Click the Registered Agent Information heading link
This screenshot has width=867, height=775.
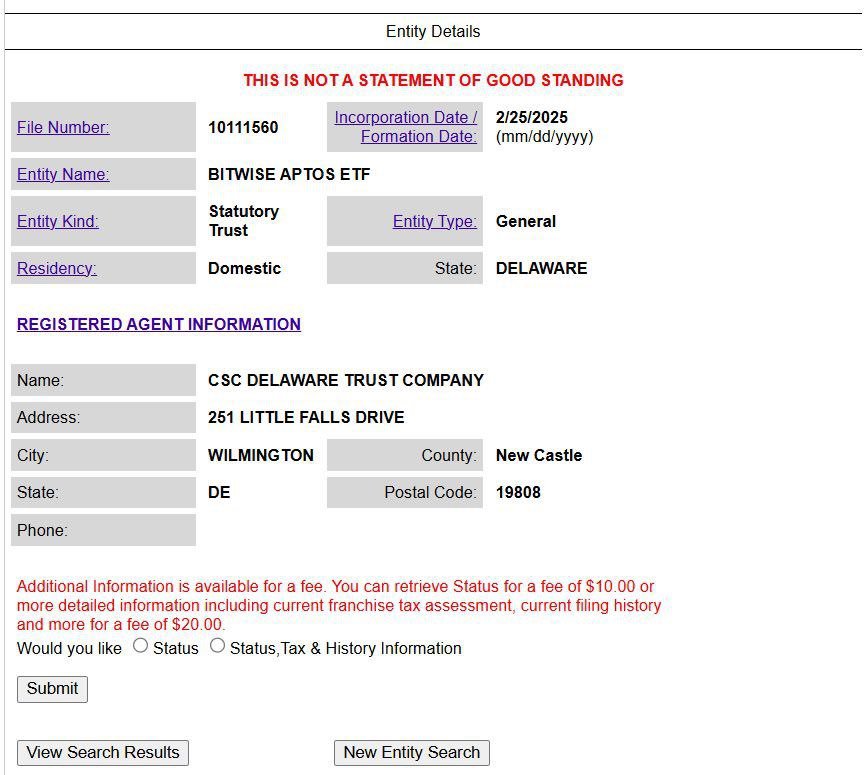click(158, 324)
